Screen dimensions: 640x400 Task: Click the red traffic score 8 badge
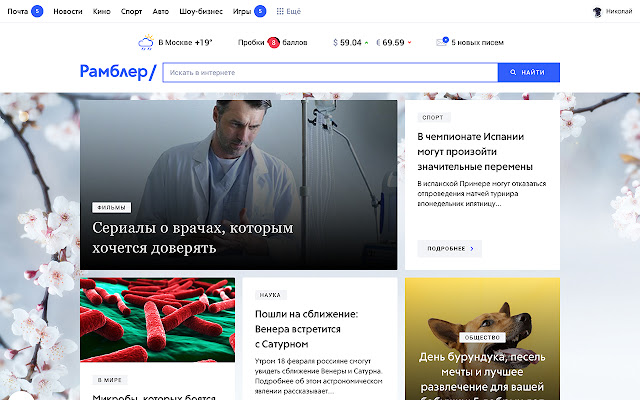273,42
